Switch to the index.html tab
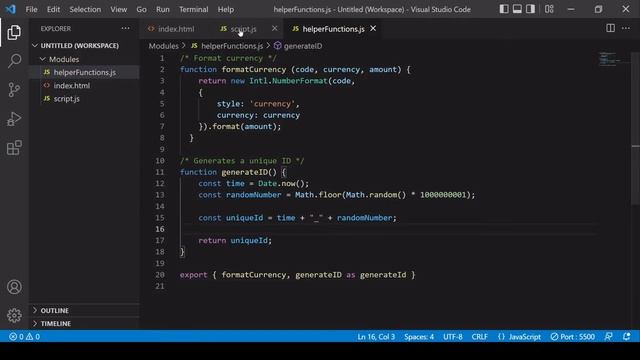Viewport: 640px width, 360px height. pyautogui.click(x=176, y=29)
